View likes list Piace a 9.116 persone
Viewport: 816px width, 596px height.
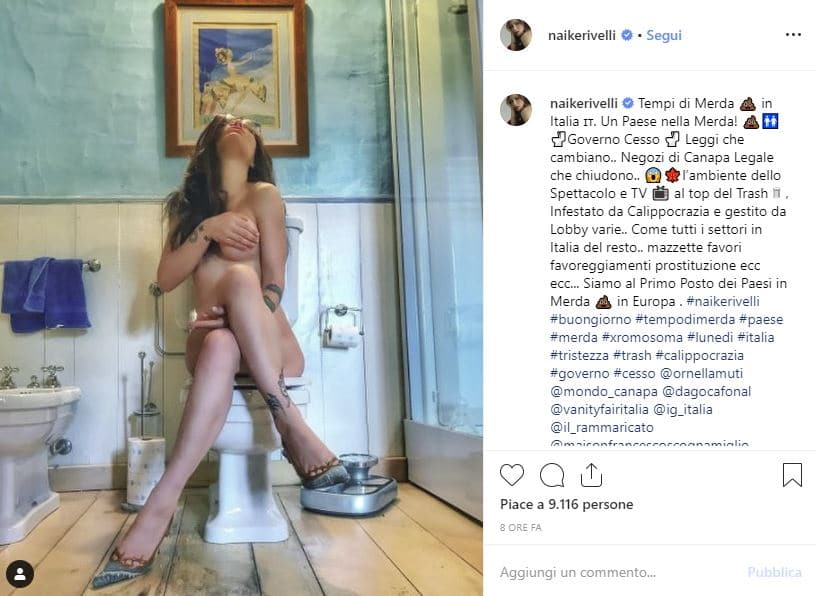click(x=566, y=504)
